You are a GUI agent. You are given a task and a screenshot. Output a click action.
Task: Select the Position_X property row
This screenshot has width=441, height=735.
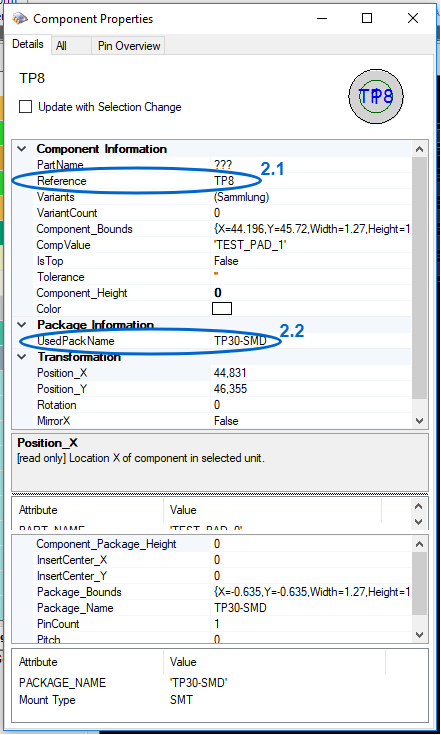(x=224, y=373)
